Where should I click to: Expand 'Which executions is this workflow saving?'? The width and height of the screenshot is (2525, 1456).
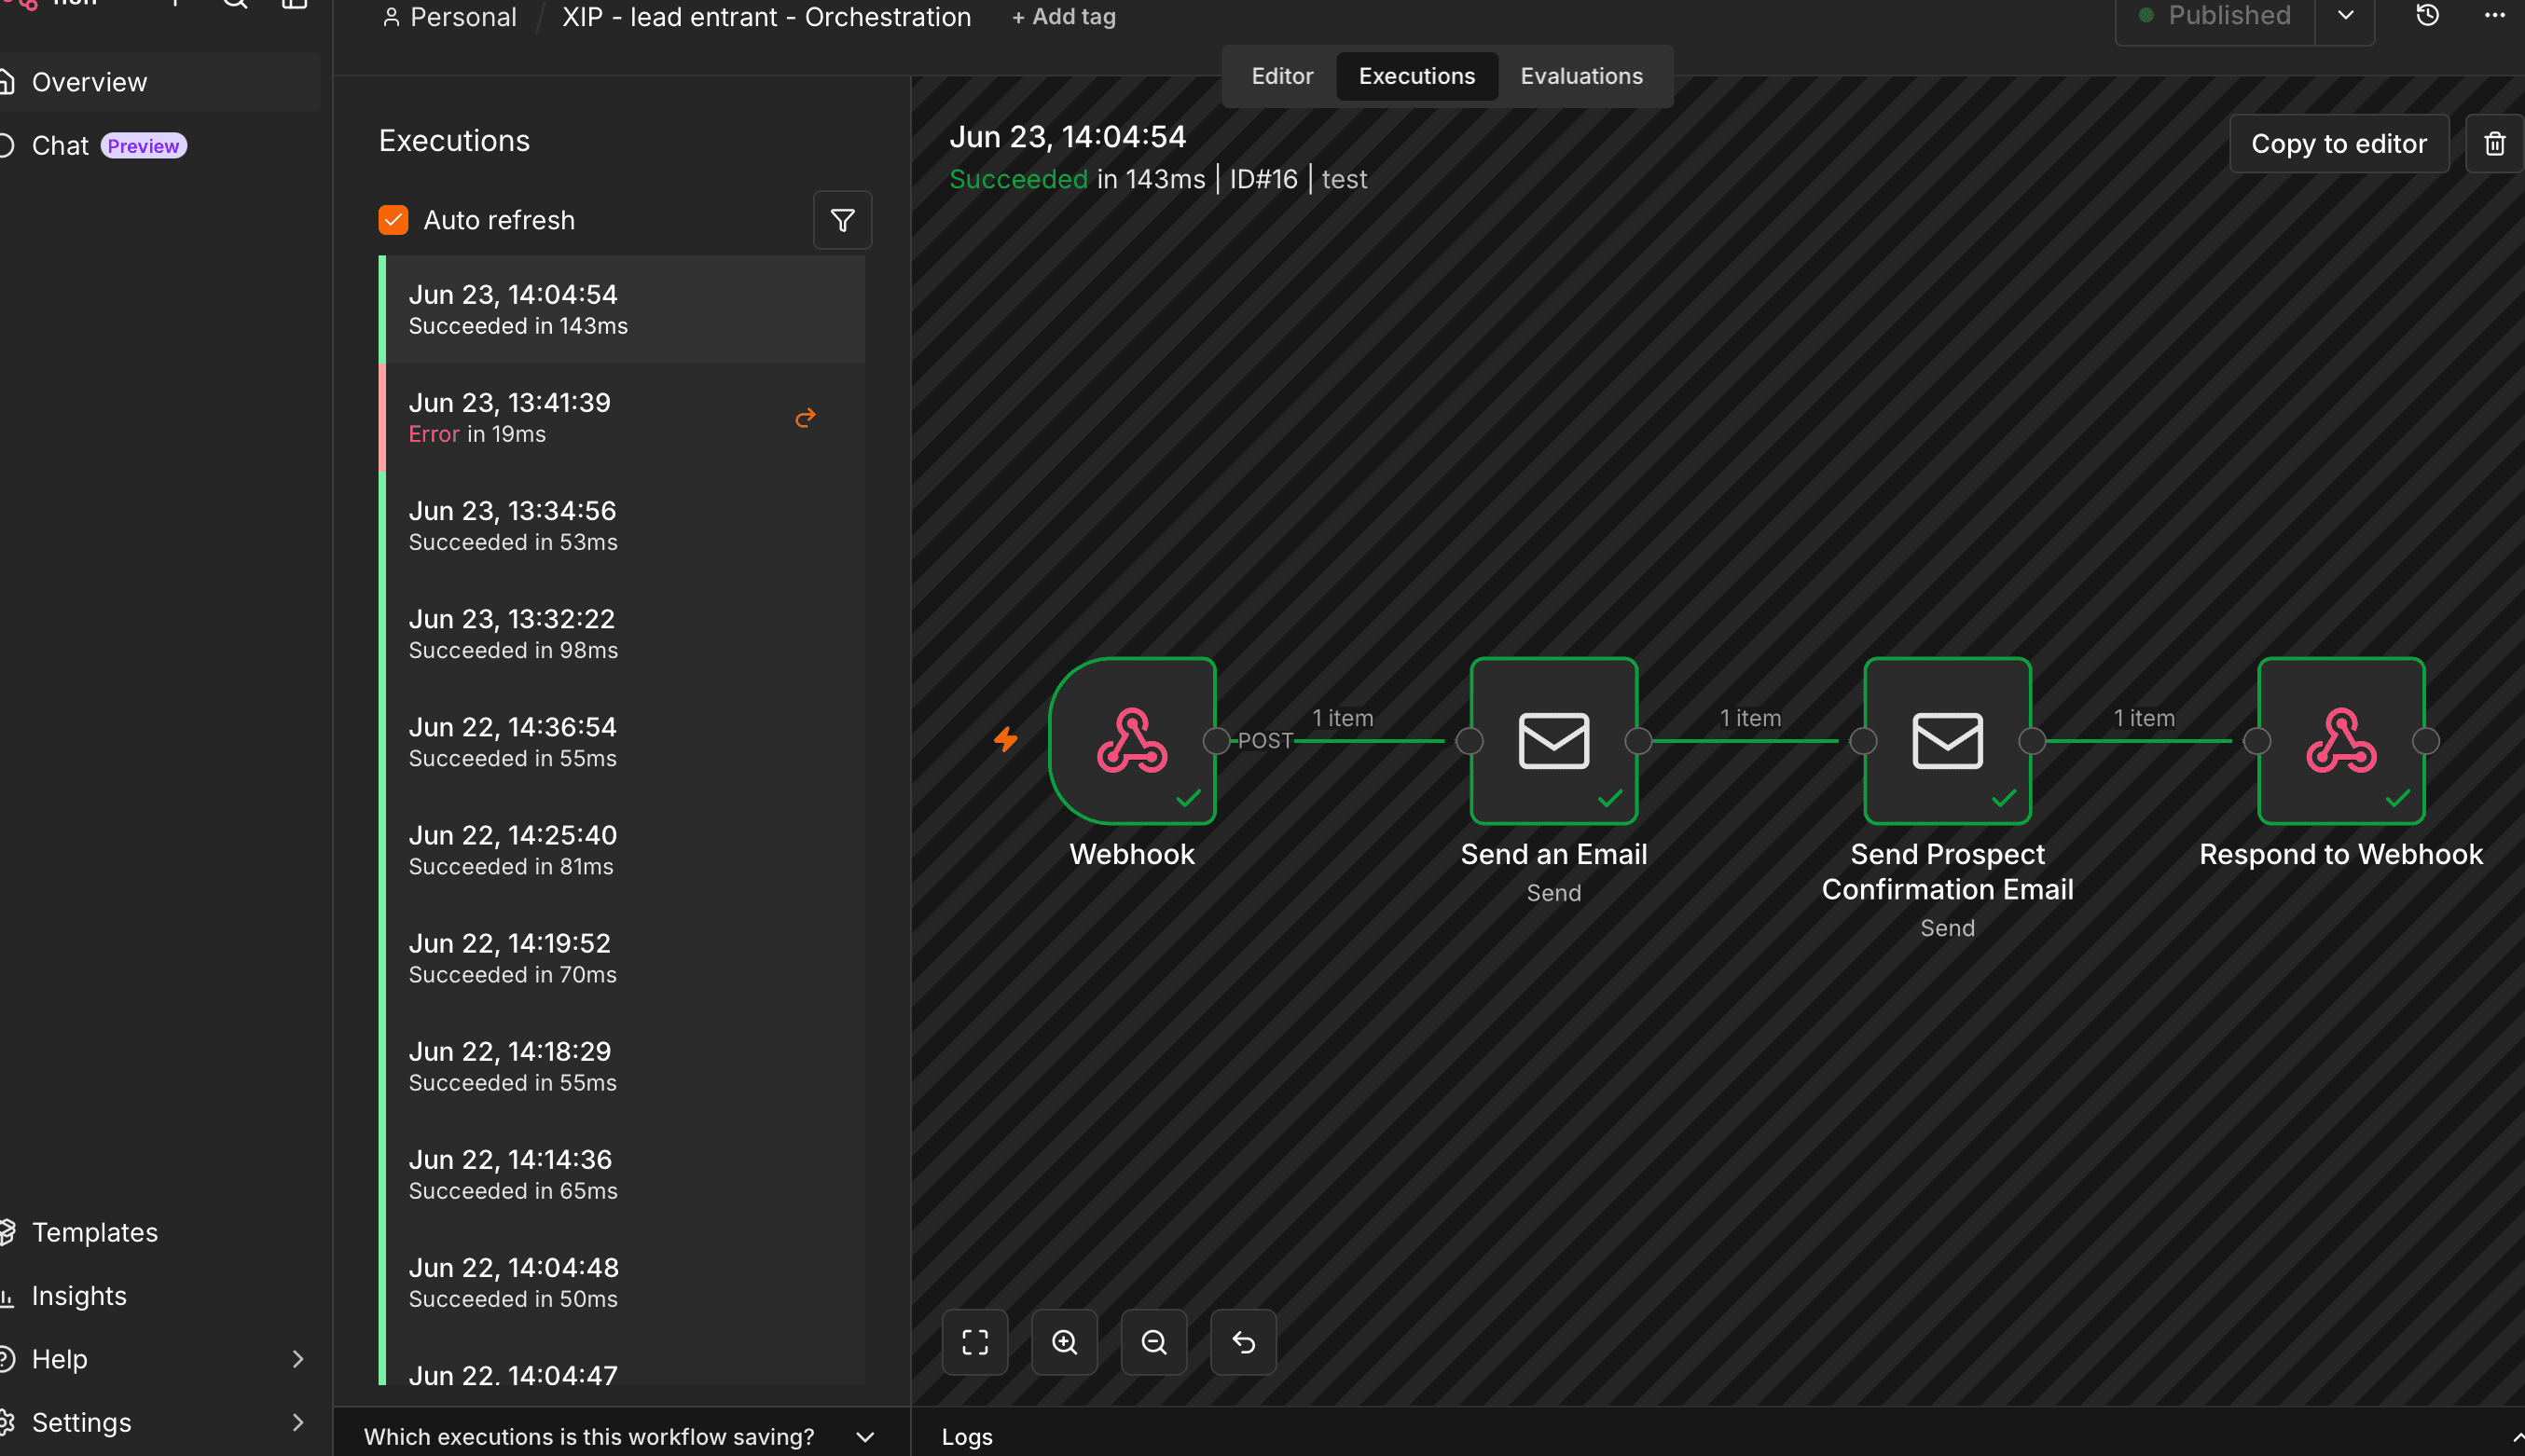point(620,1437)
